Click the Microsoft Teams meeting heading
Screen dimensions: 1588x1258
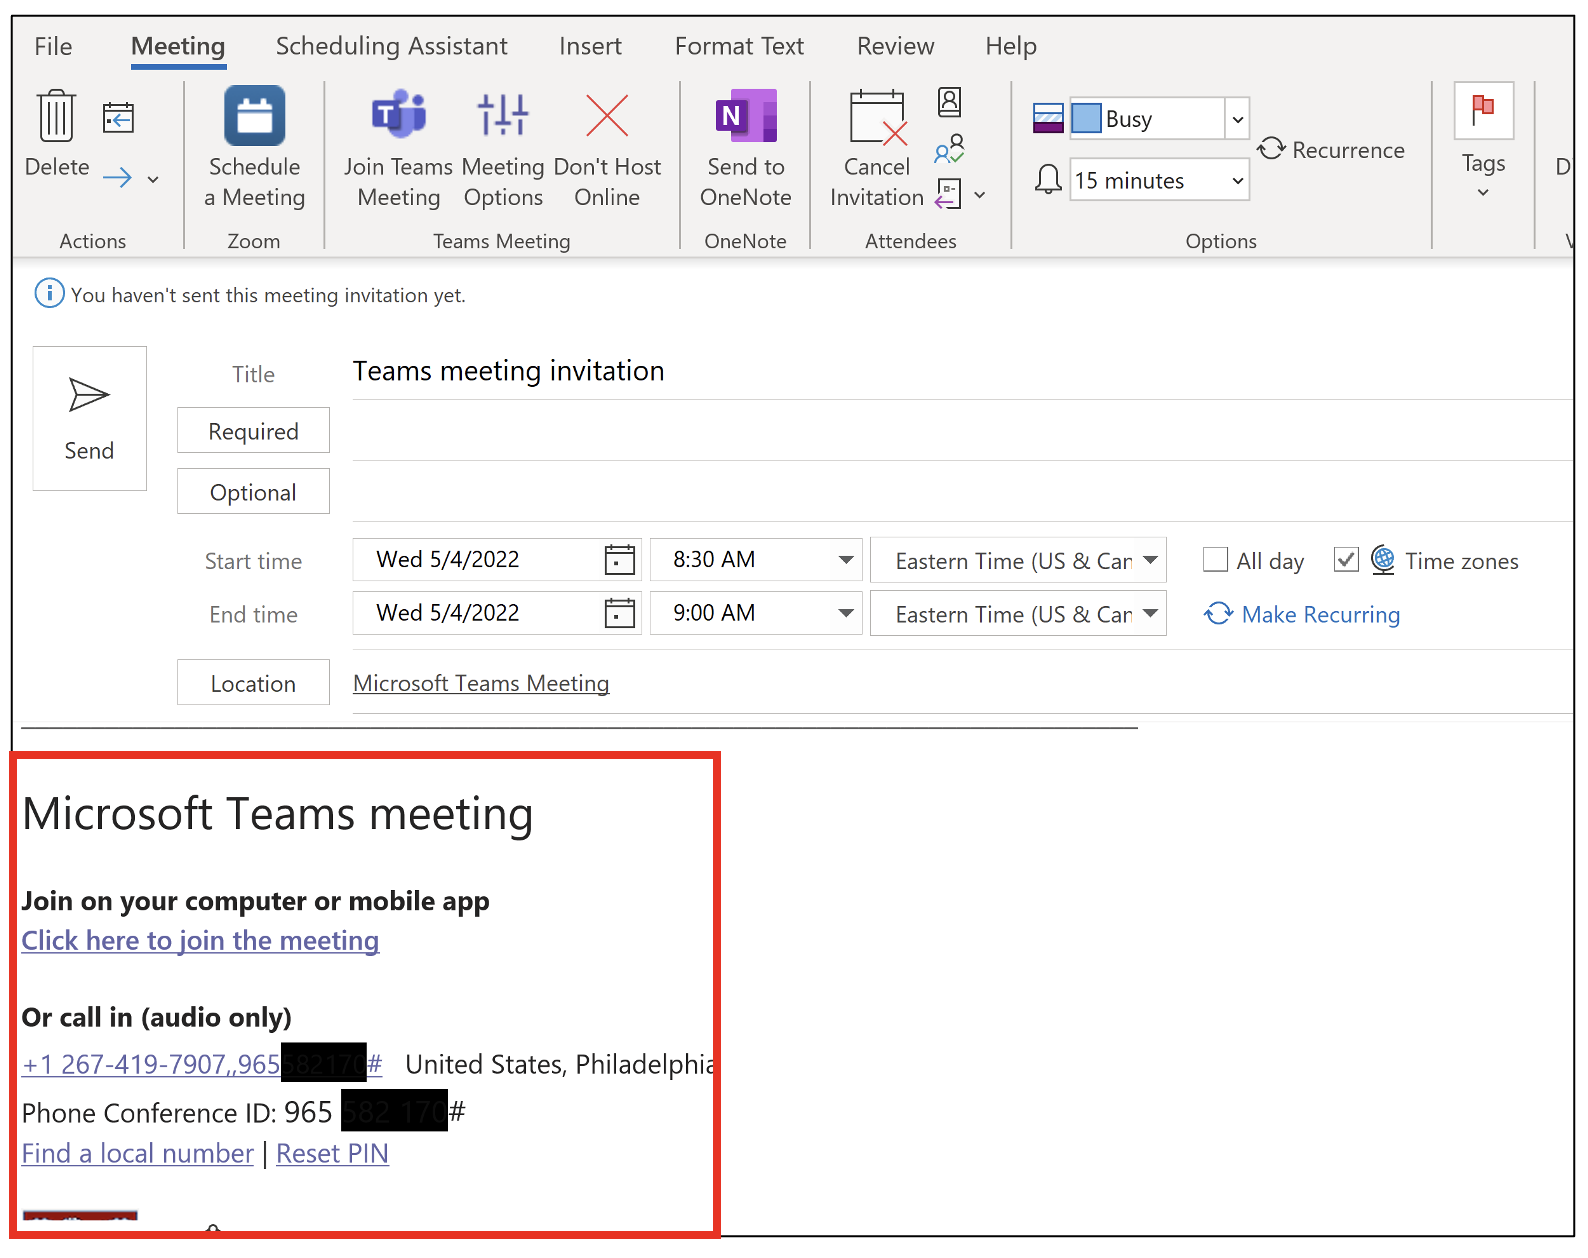(x=278, y=814)
